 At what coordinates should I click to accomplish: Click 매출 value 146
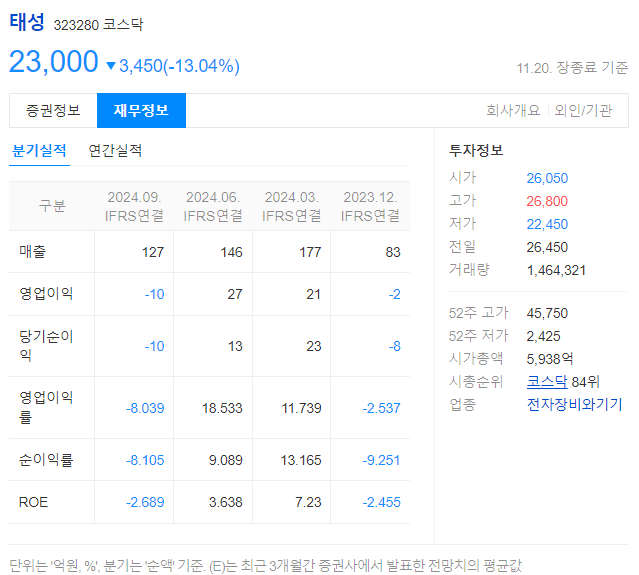click(231, 252)
